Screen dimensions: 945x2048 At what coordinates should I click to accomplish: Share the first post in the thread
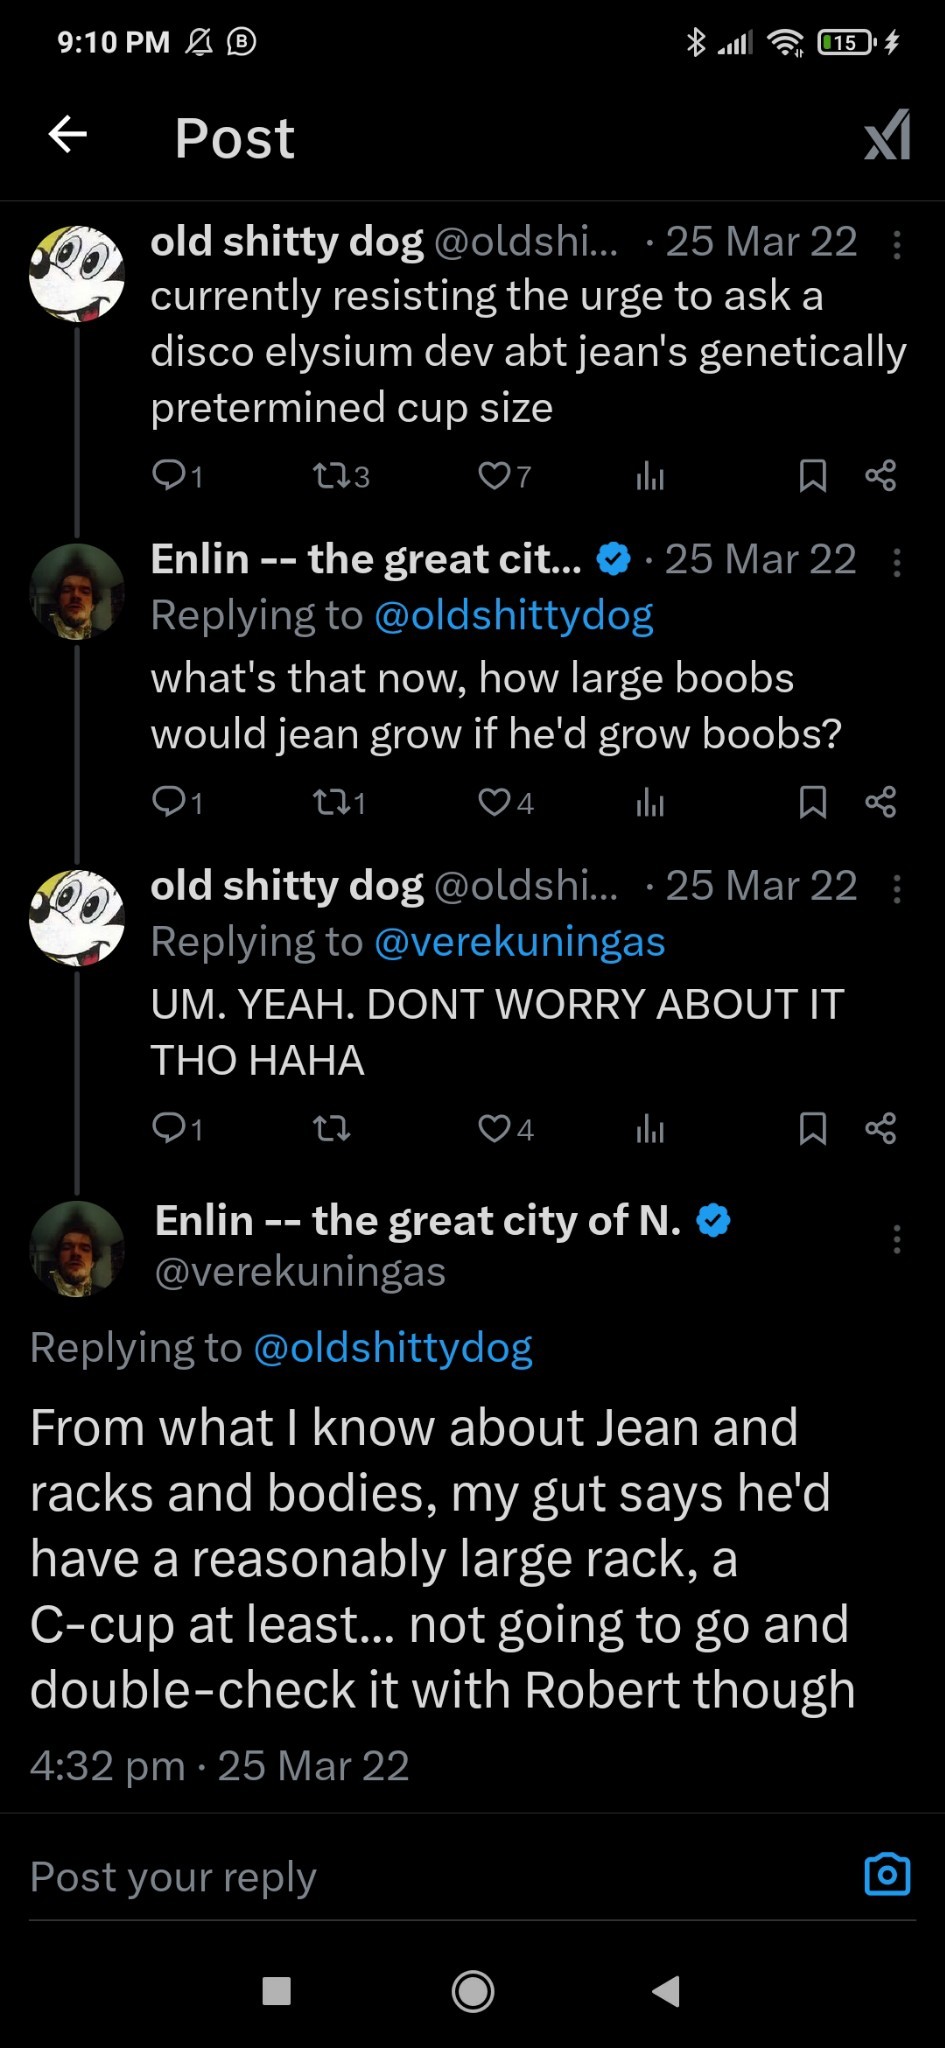(x=880, y=475)
